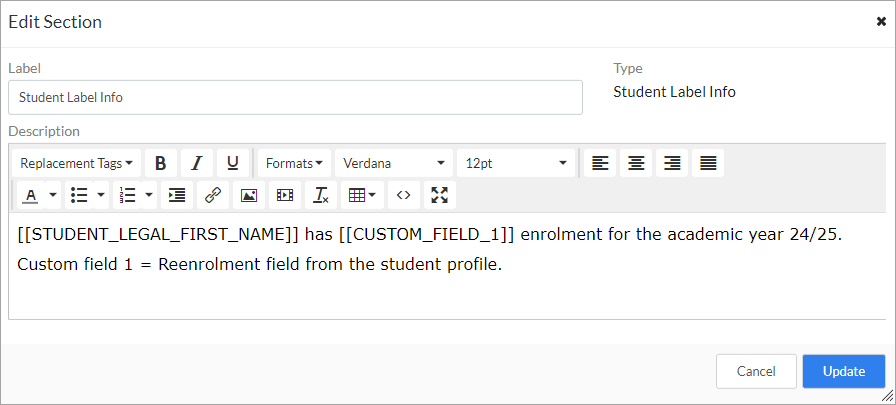Align text to the right
Screen dimensions: 896x405
pos(672,163)
